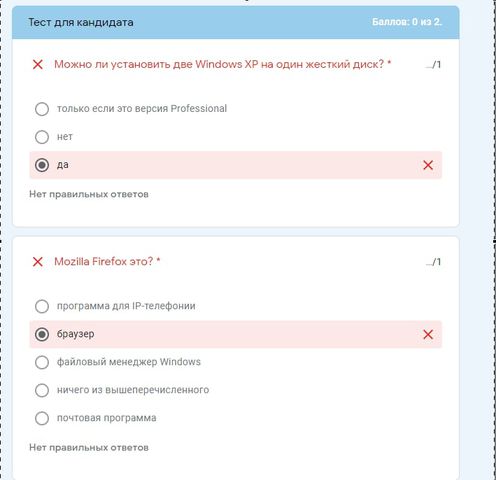Click the red X beside the Mozilla Firefox question
The width and height of the screenshot is (496, 480).
(x=38, y=262)
